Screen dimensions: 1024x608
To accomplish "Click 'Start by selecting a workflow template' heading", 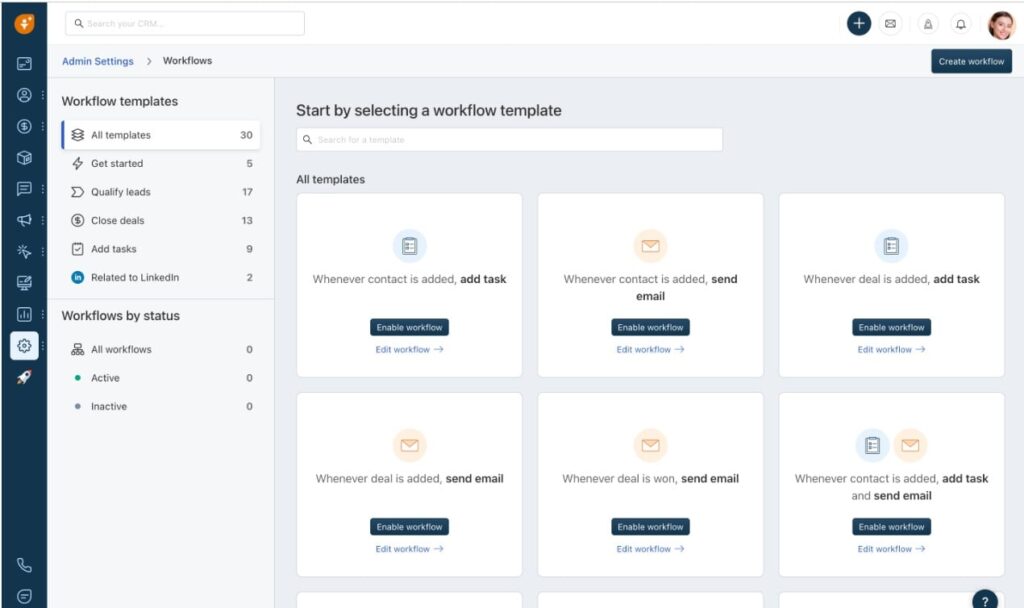I will click(x=428, y=110).
